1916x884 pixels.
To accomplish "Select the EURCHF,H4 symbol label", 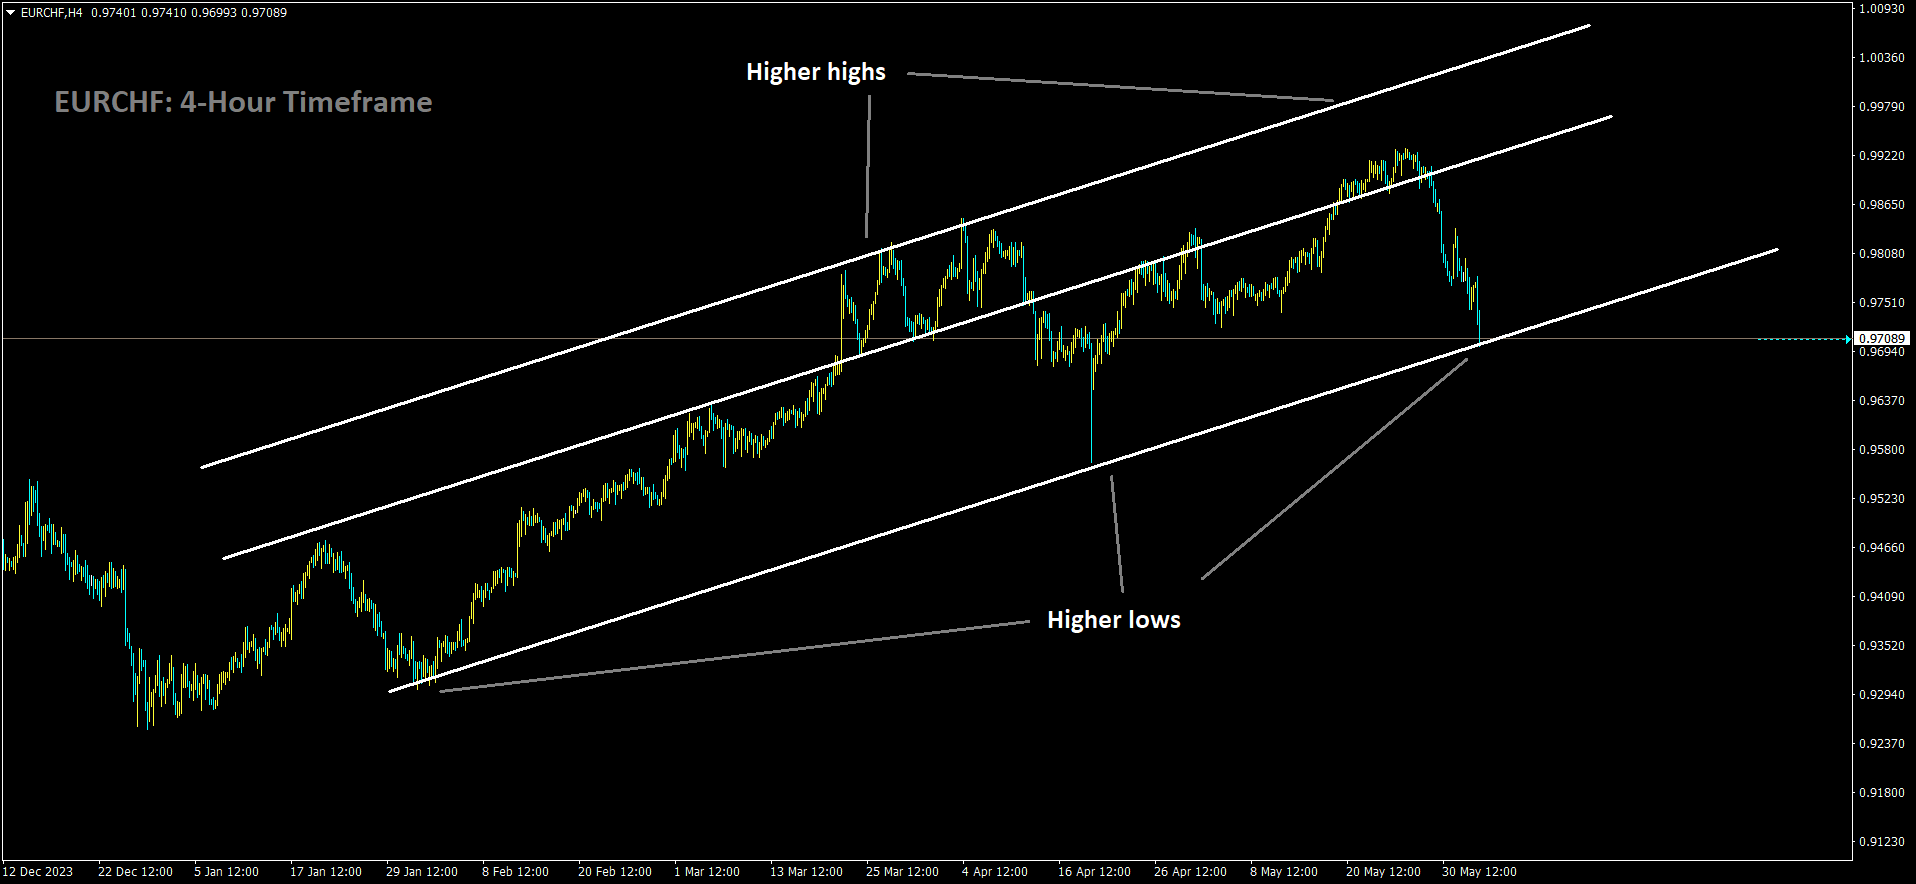I will tap(52, 13).
